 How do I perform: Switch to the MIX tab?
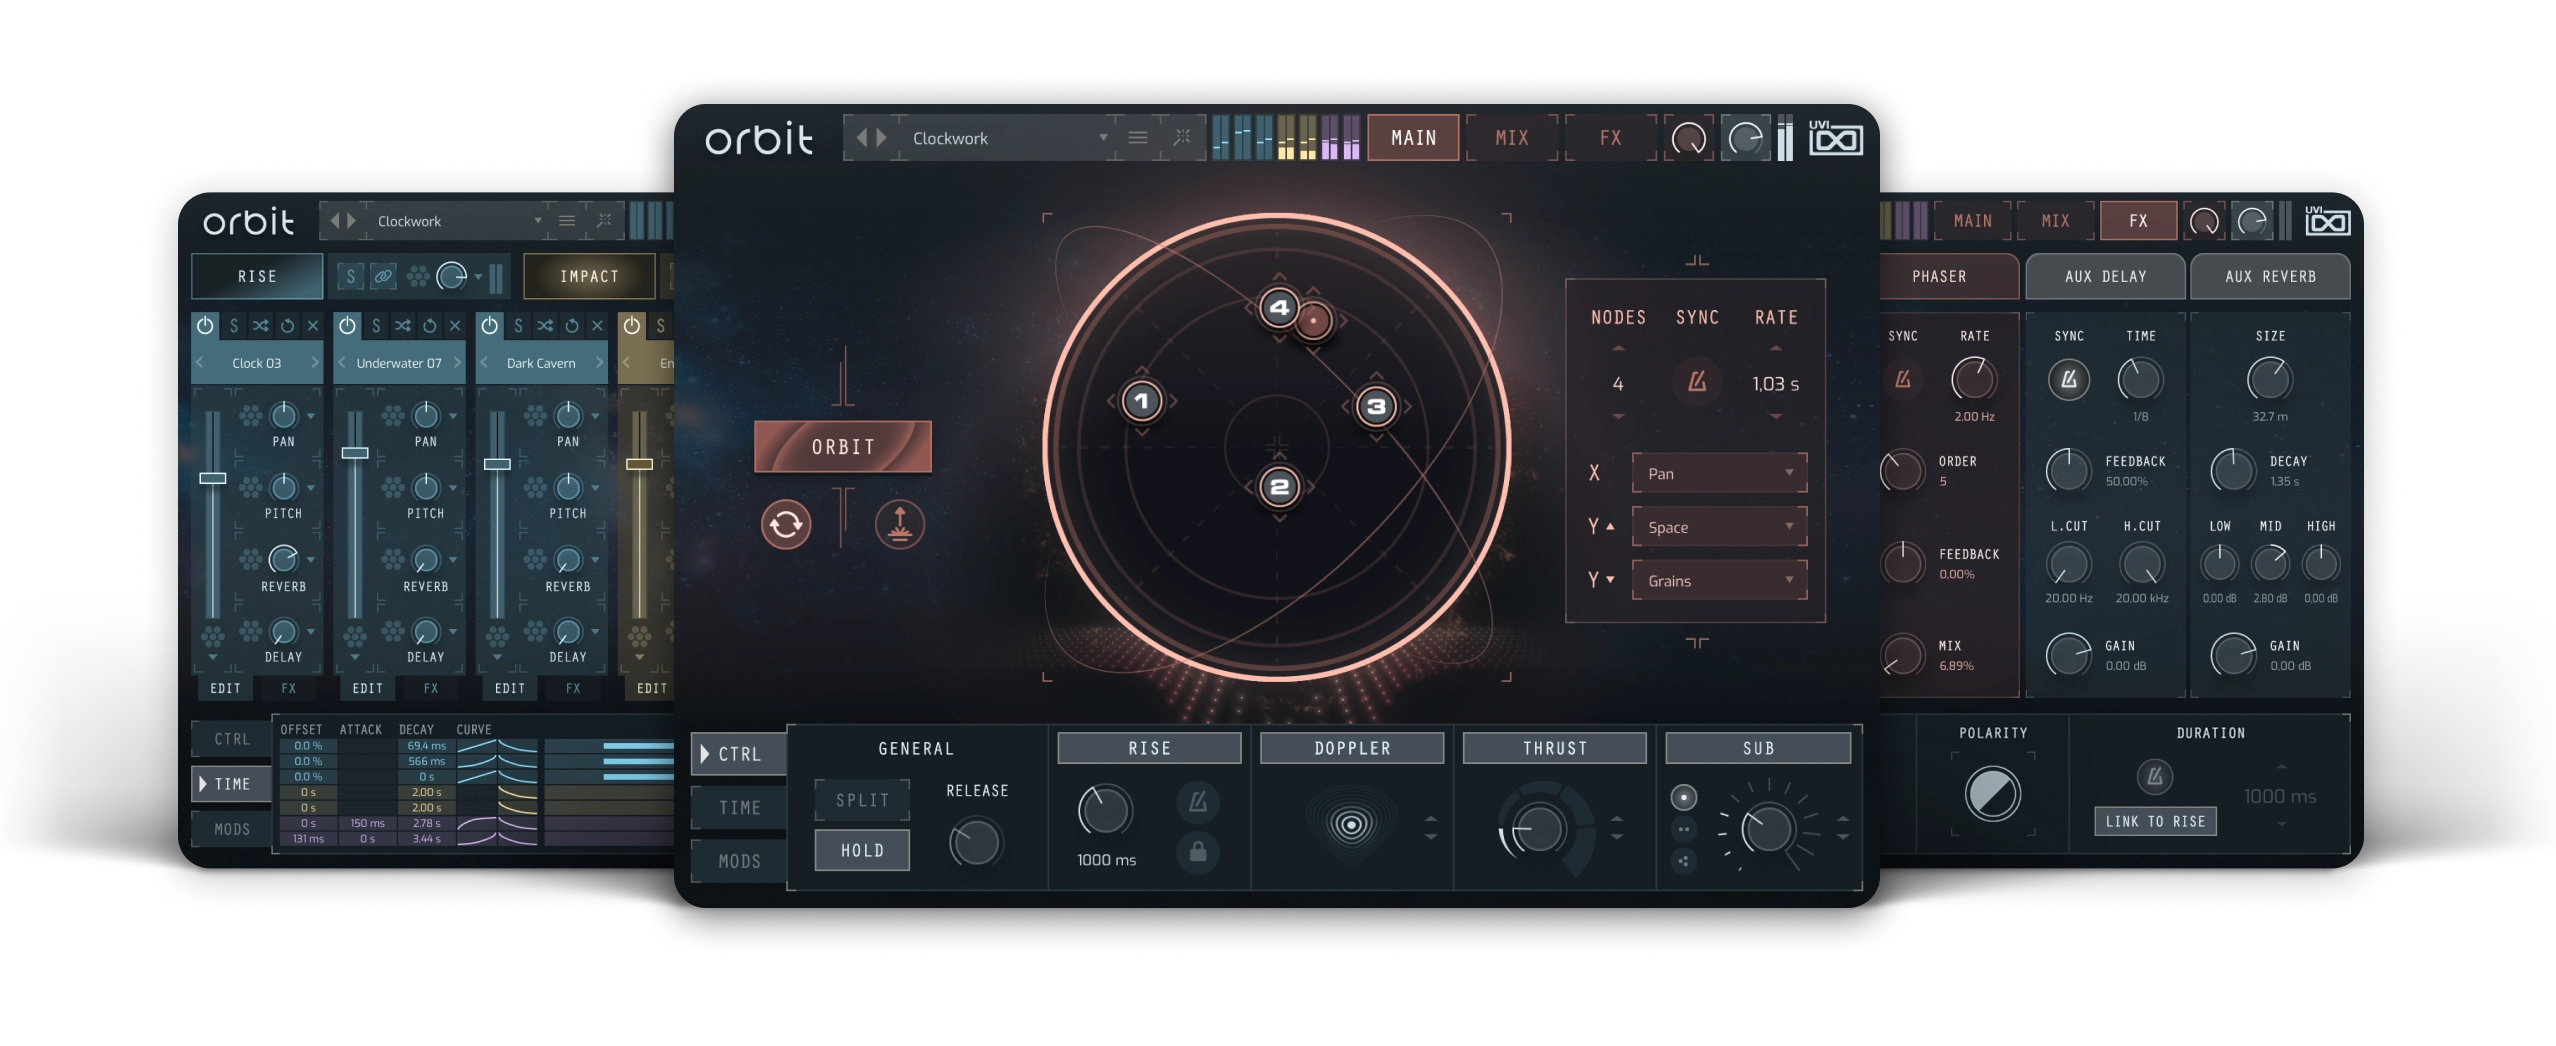[1511, 138]
